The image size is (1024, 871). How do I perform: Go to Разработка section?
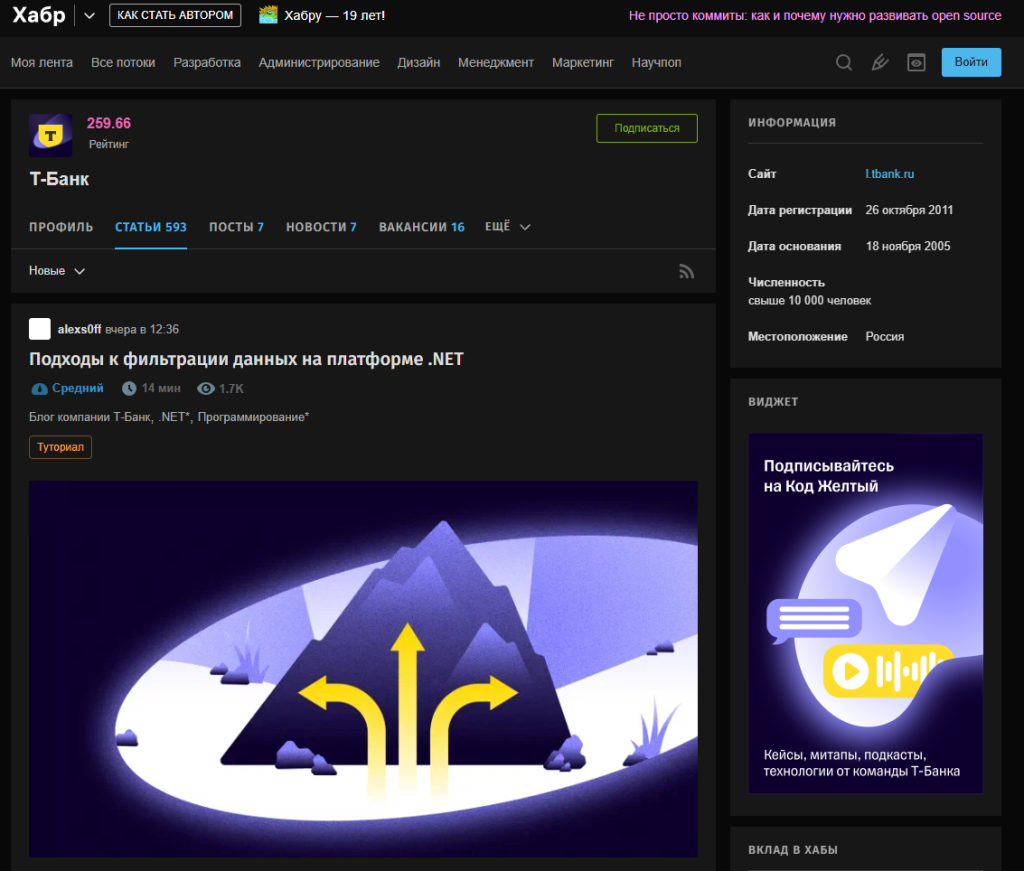point(207,63)
